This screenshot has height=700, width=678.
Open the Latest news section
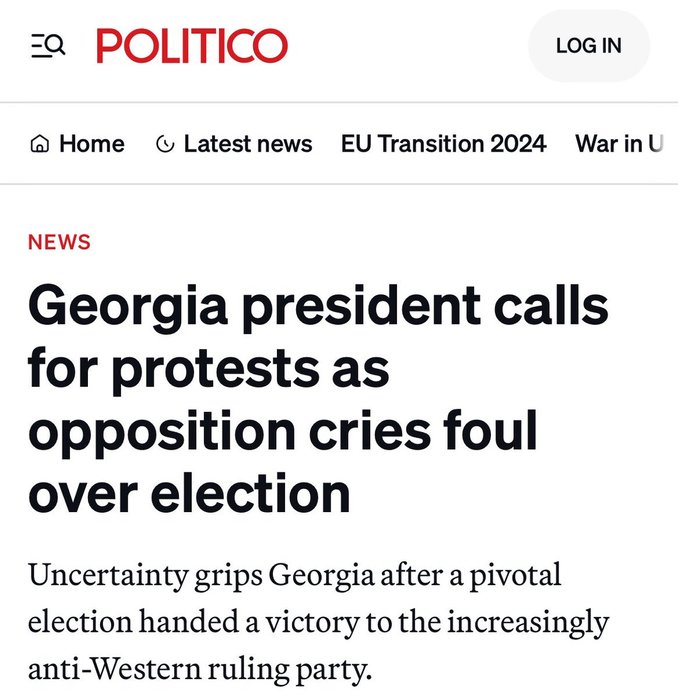point(247,144)
